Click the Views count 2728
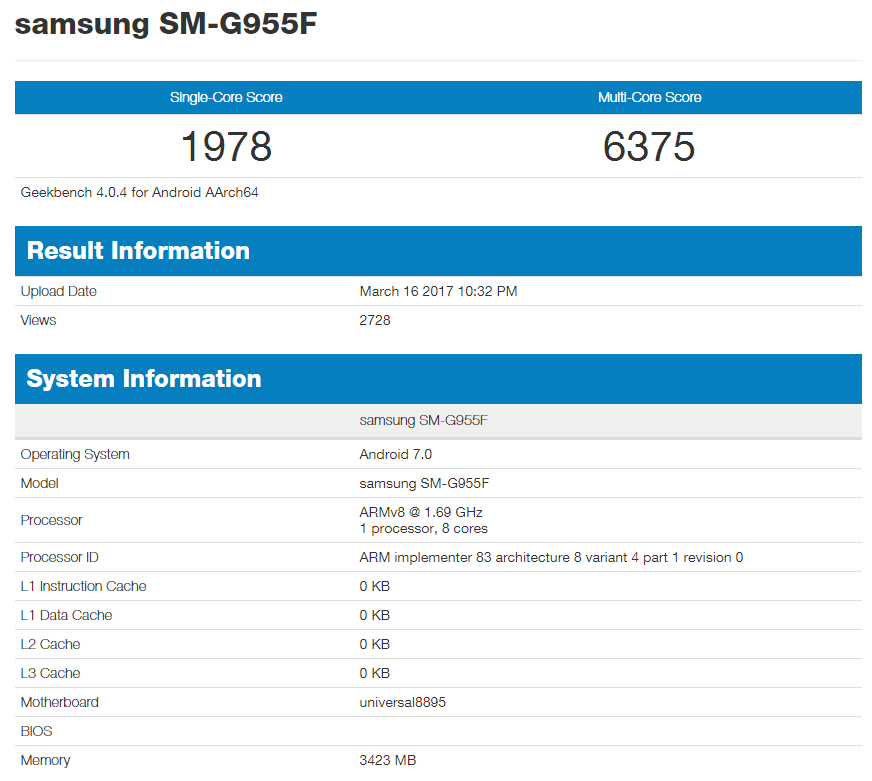Viewport: 872px width, 781px height. click(x=375, y=320)
